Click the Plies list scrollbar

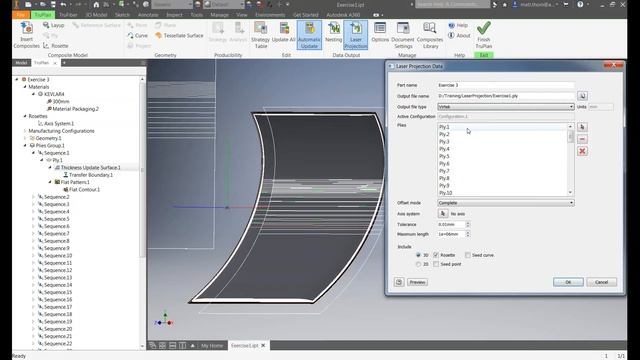(570, 159)
